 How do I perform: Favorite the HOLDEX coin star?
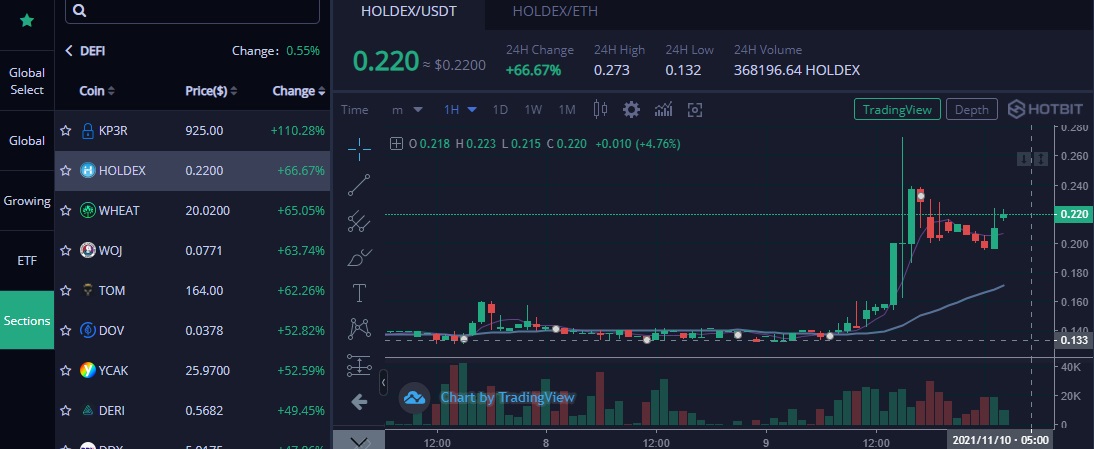click(x=66, y=170)
